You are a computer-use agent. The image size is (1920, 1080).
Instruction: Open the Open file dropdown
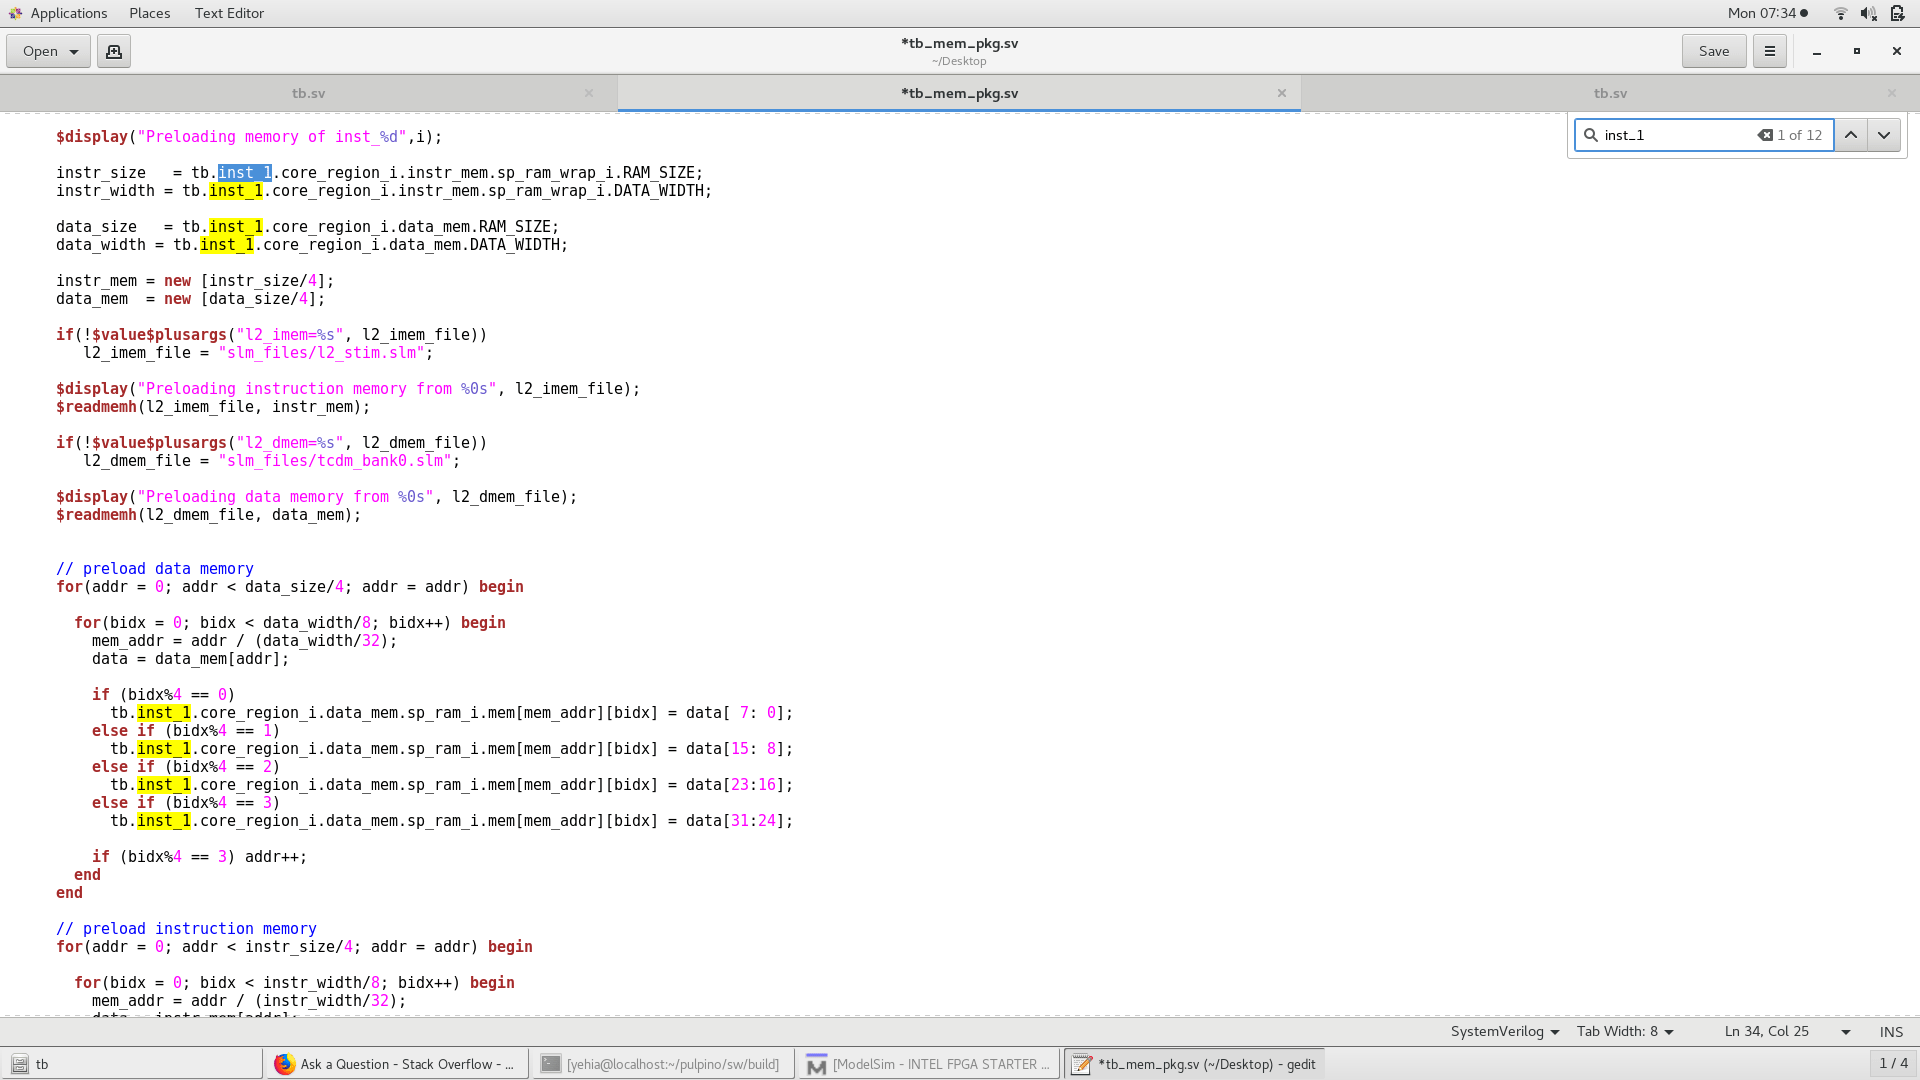[48, 51]
